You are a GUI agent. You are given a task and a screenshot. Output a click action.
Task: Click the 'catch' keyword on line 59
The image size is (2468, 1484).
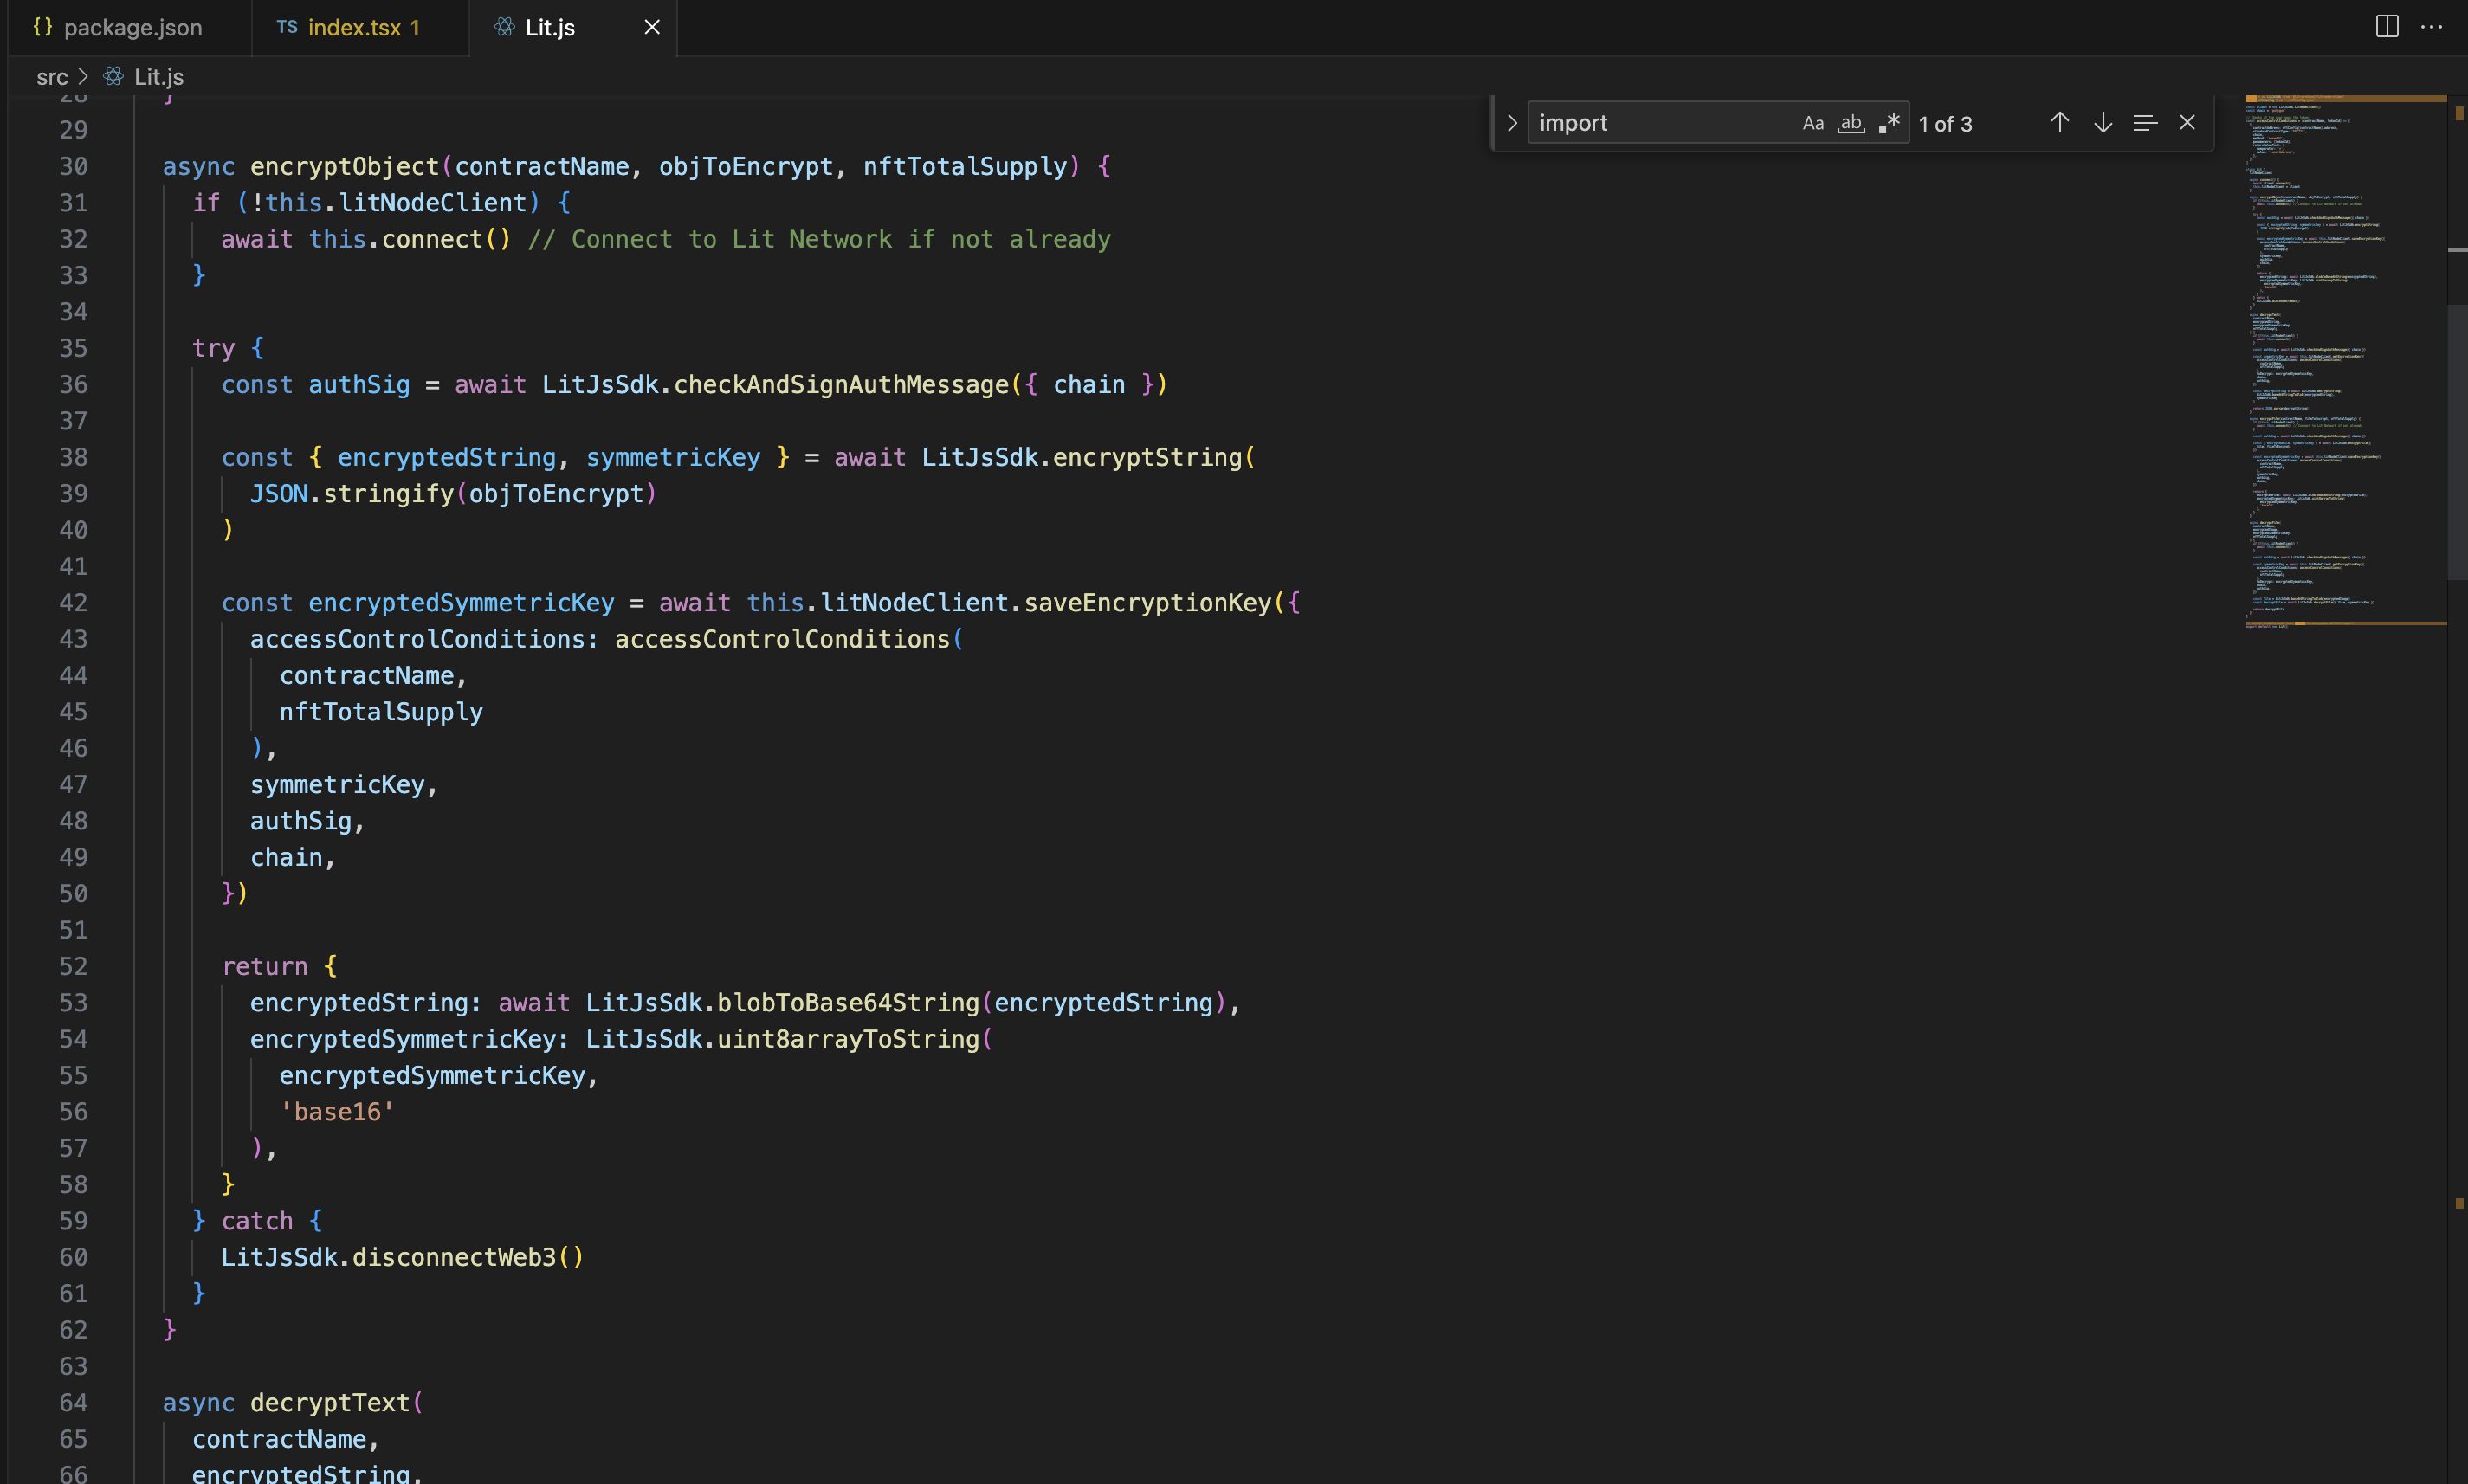tap(257, 1220)
